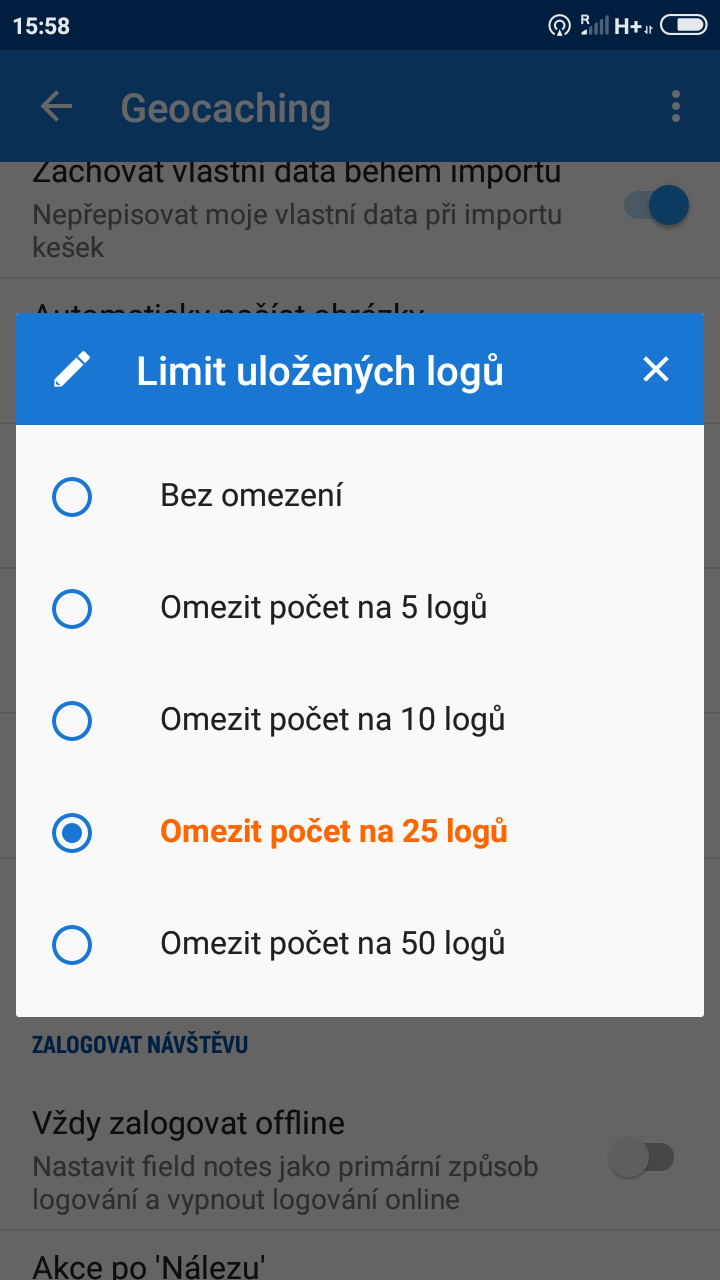Choose radio button for 5 logů limit
Screen dimensions: 720x1280
point(72,608)
